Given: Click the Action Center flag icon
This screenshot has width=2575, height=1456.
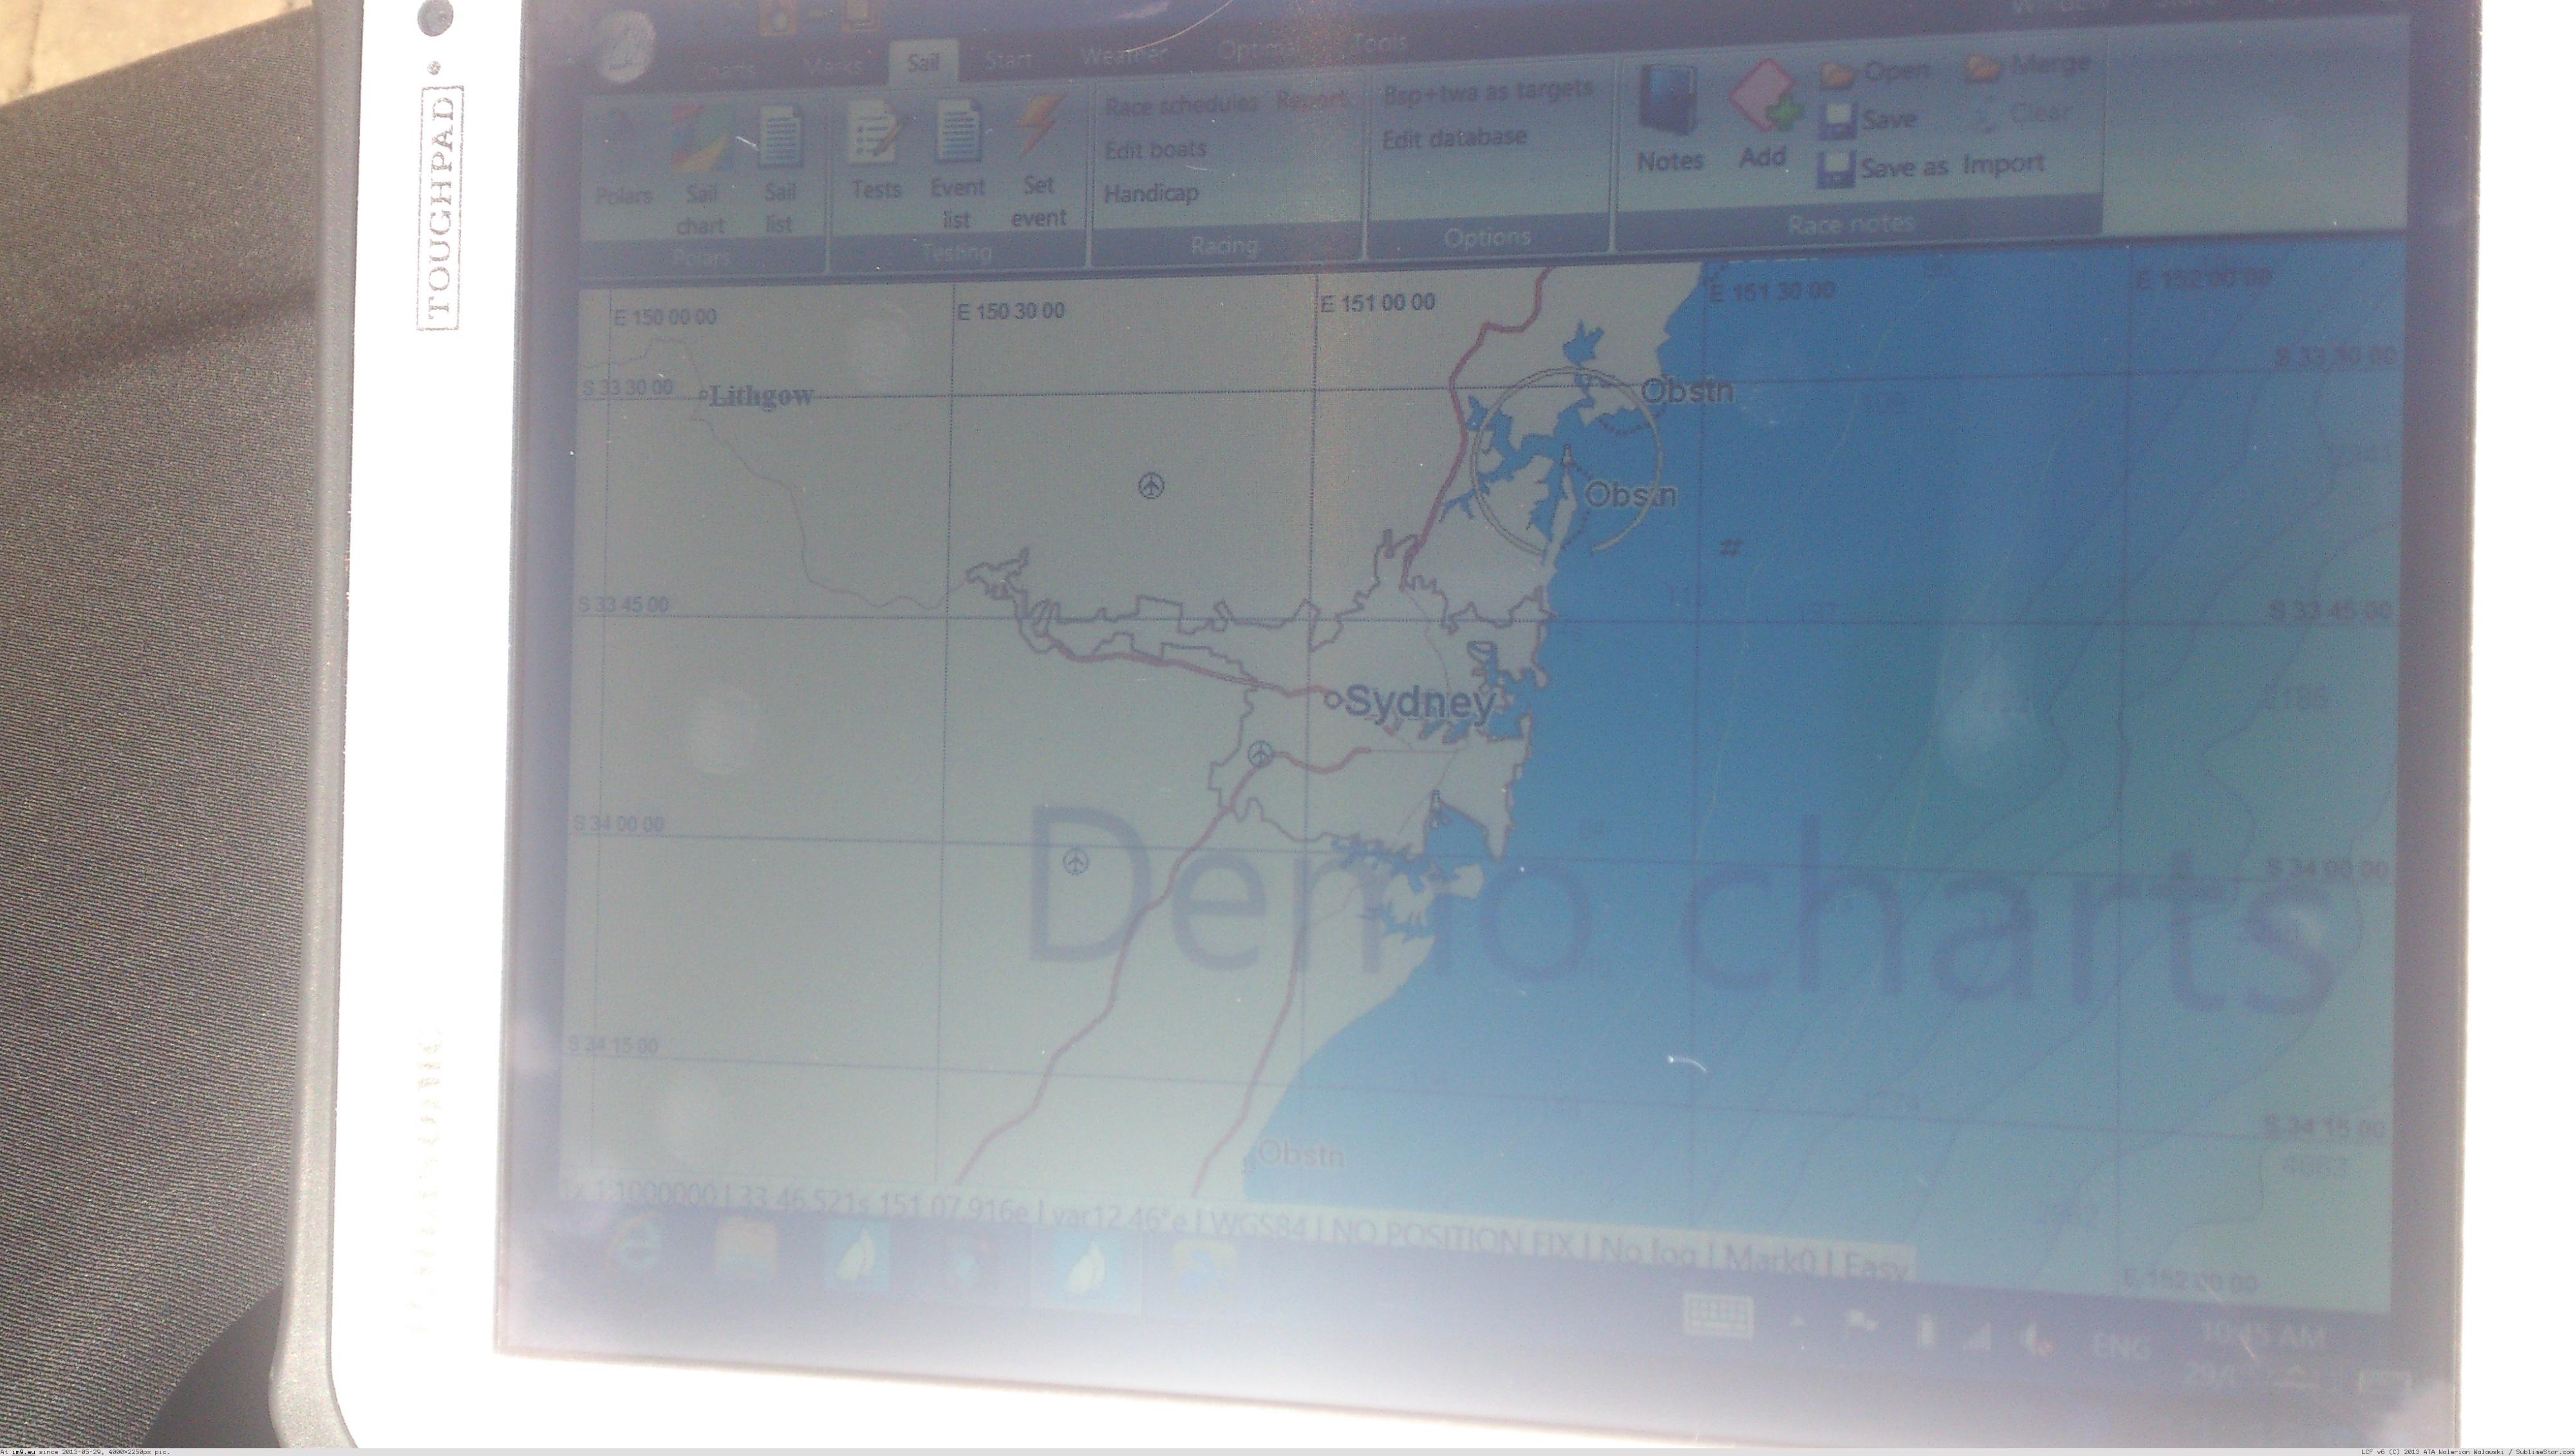Looking at the screenshot, I should (1861, 1325).
